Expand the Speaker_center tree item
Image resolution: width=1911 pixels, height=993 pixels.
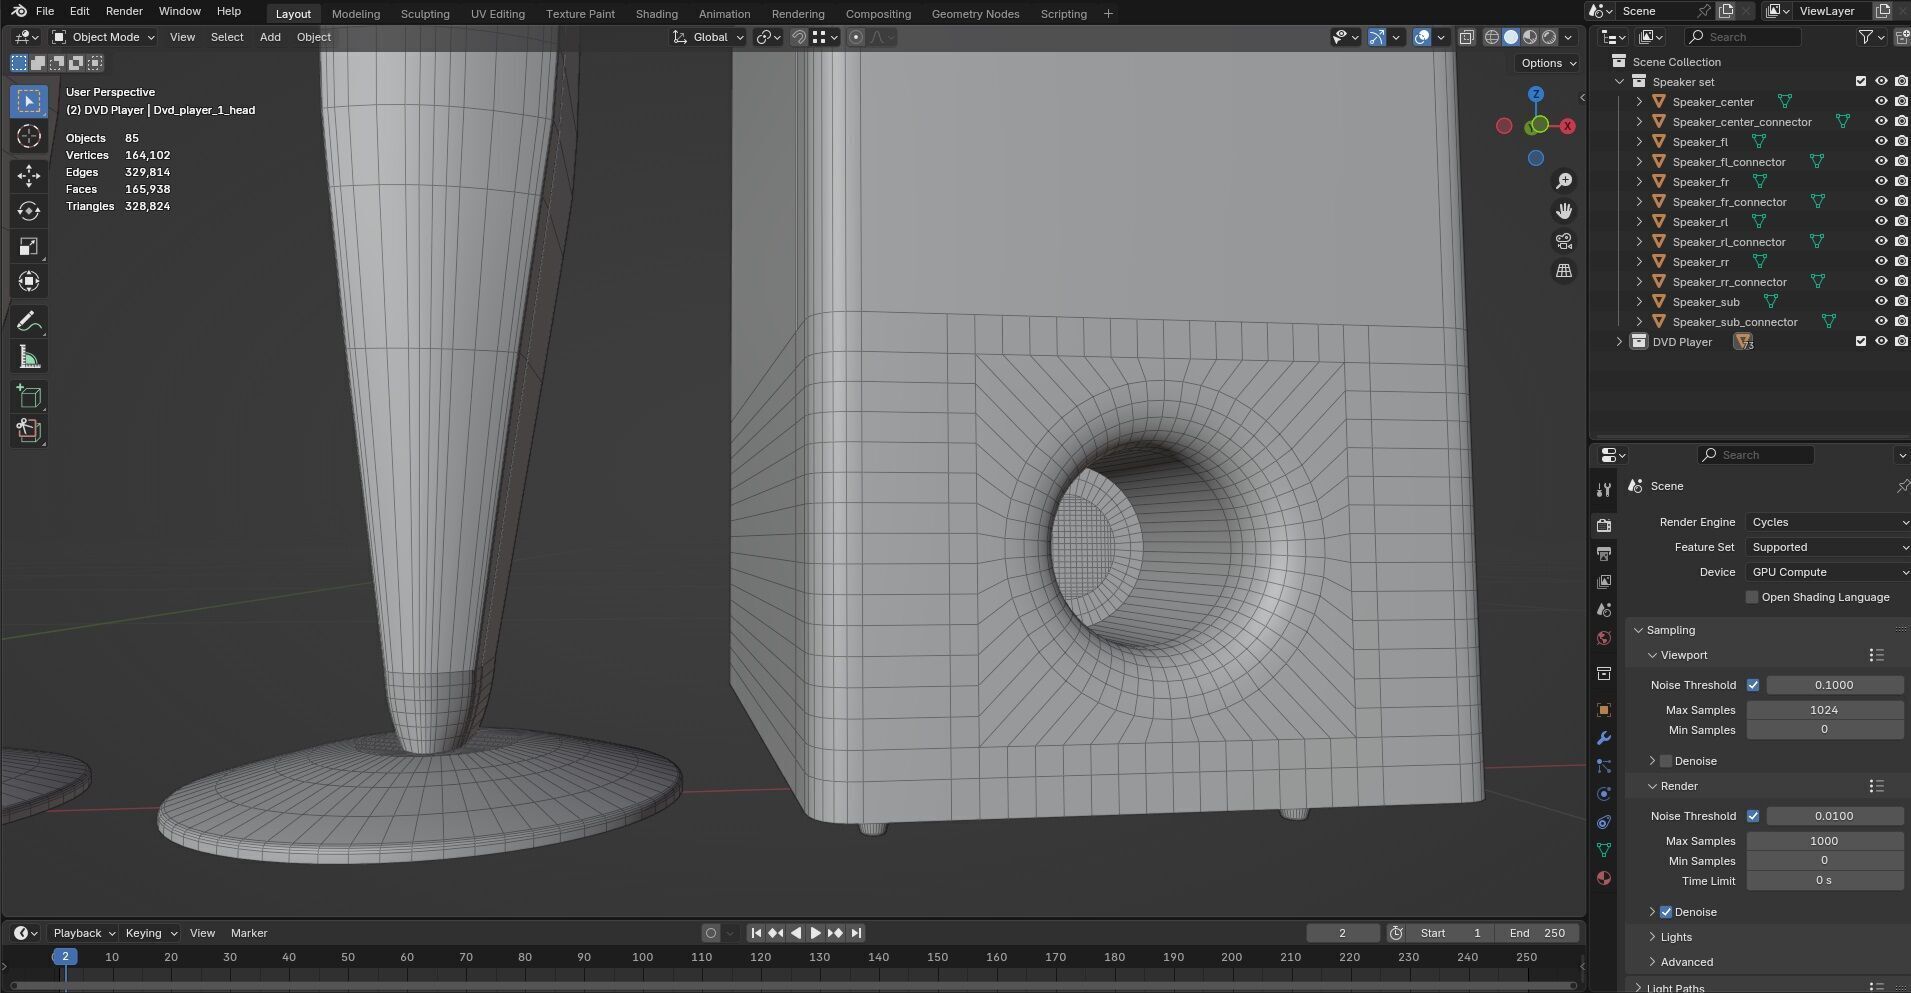coord(1640,102)
